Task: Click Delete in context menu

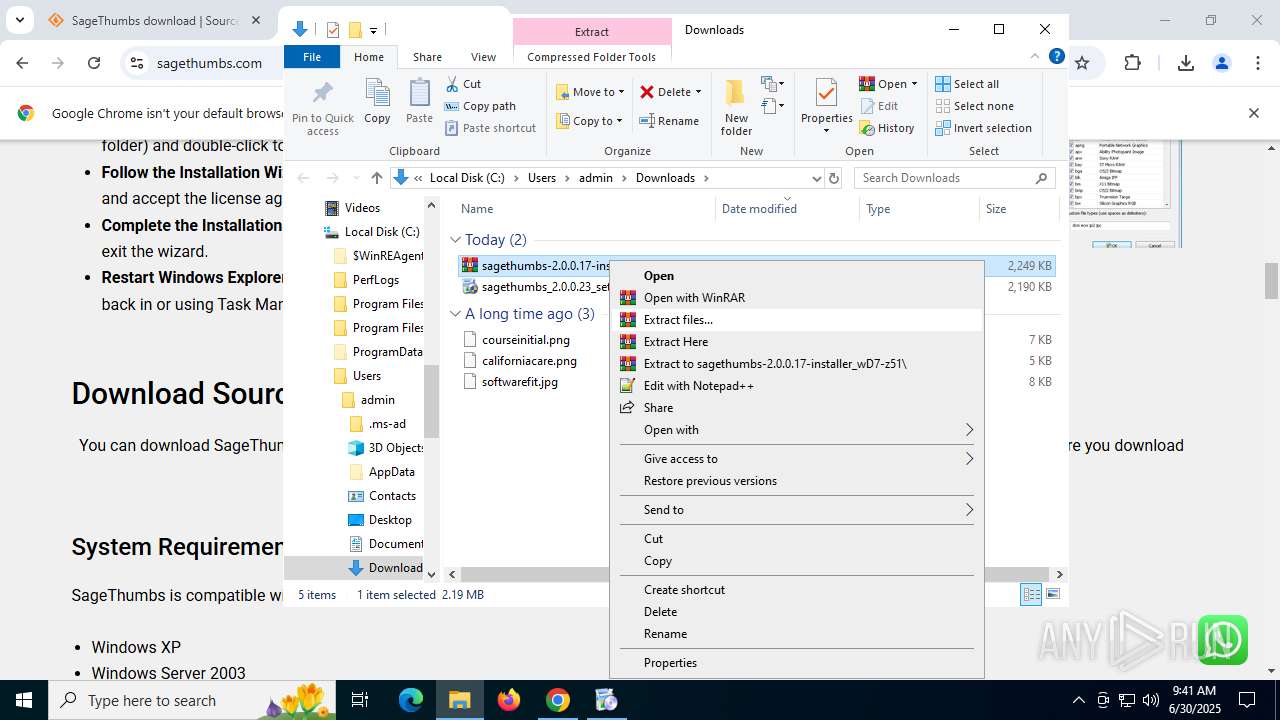Action: pos(797,612)
